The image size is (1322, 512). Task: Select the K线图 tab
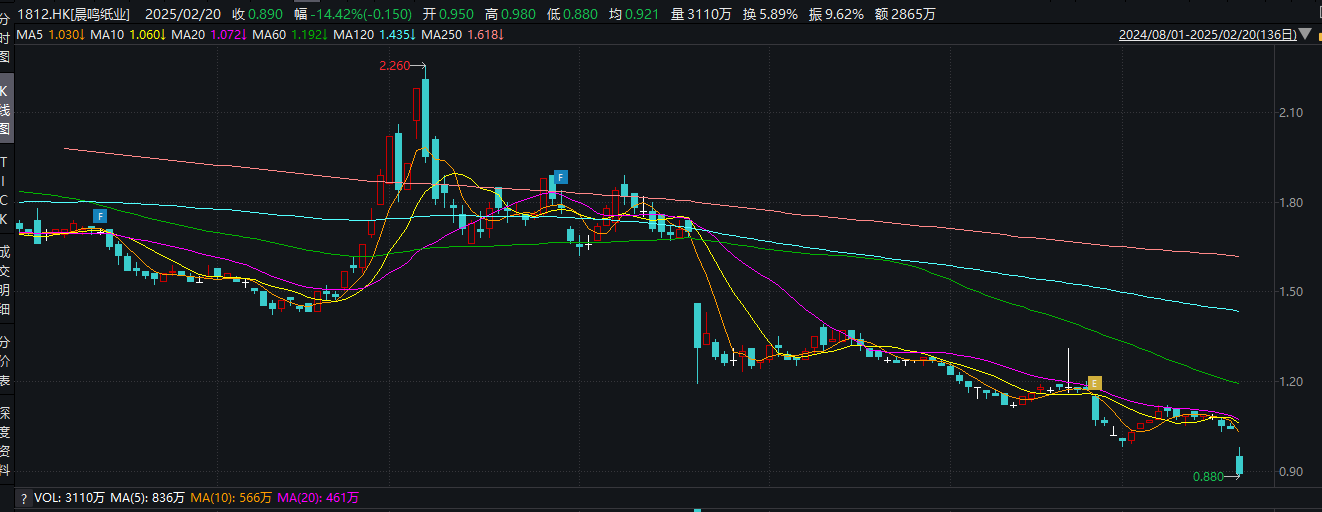(x=6, y=109)
